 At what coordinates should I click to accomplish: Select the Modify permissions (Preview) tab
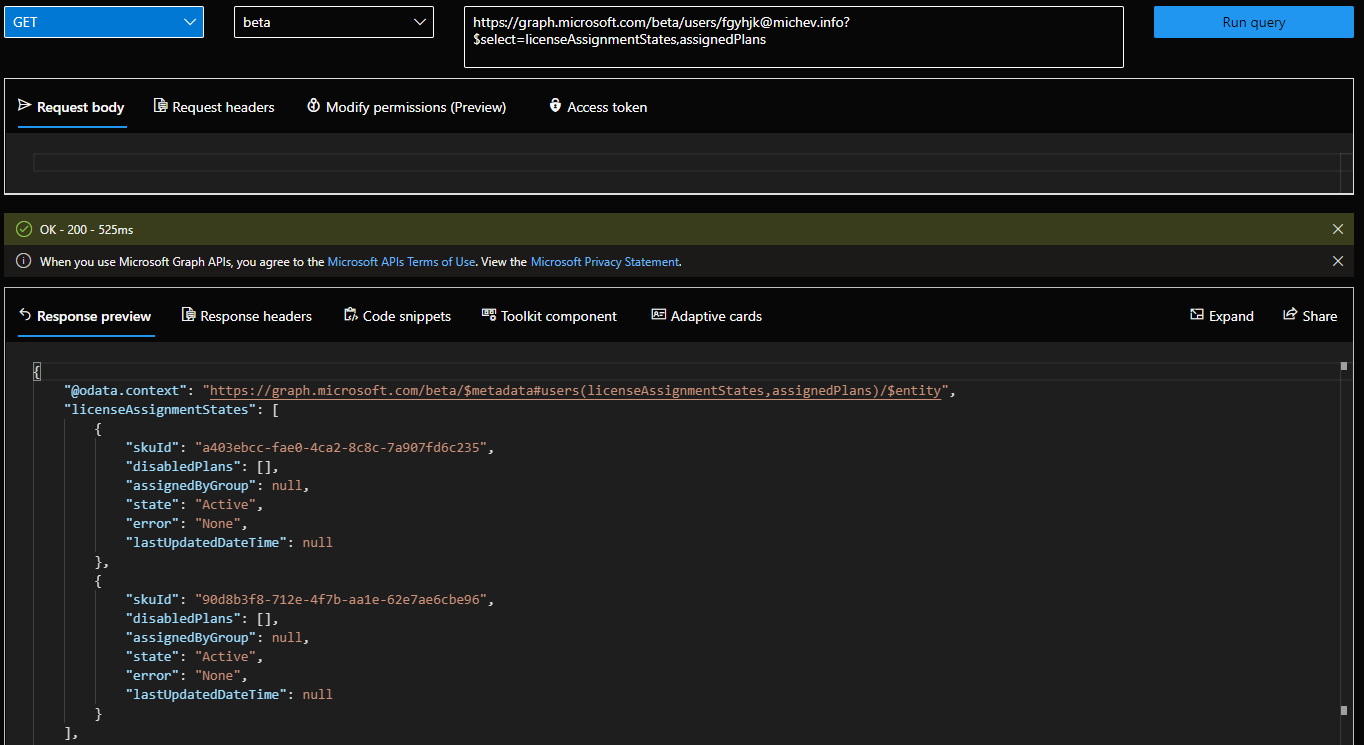click(406, 107)
